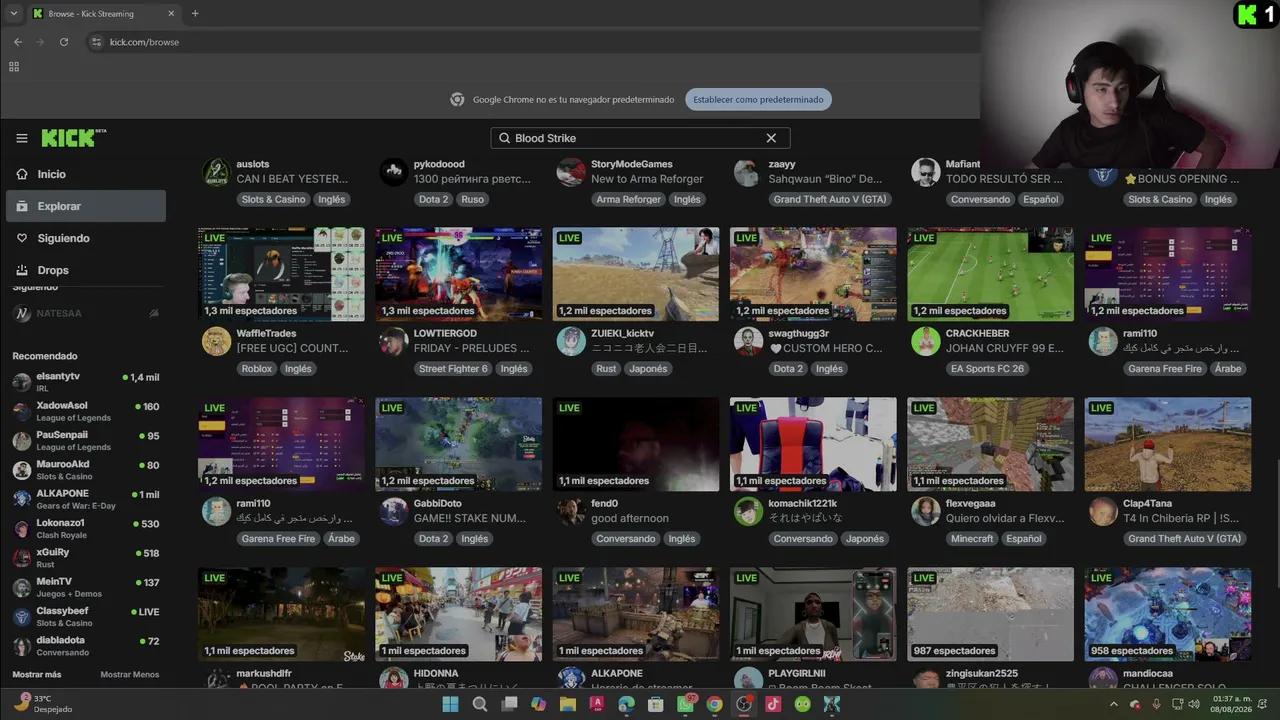Open the HIDONNA street stream thumbnail
The image size is (1280, 720).
click(459, 614)
